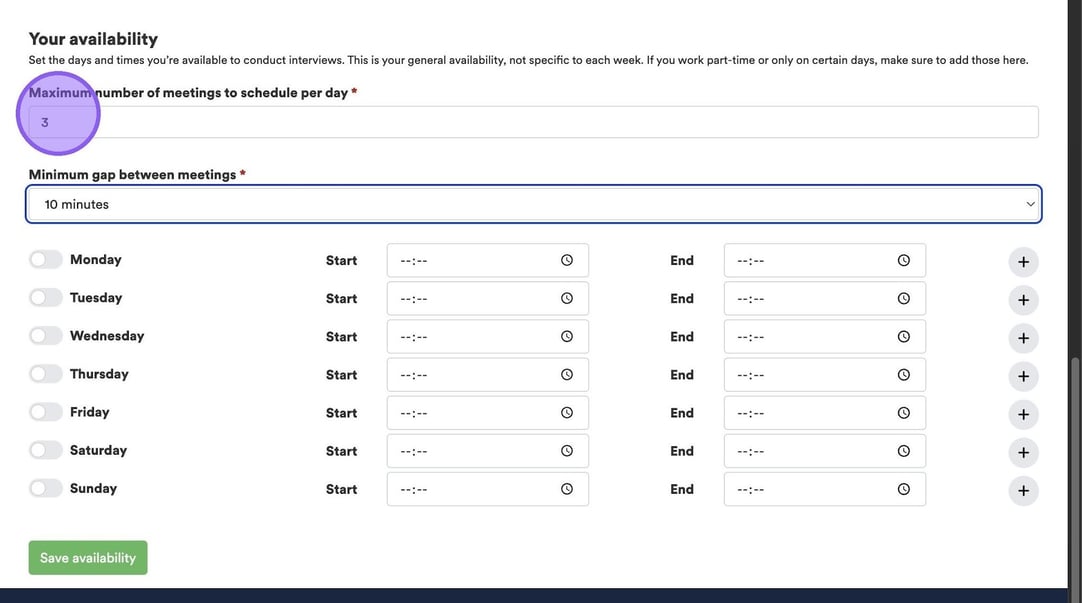The height and width of the screenshot is (603, 1082).
Task: Add another time slot for Wednesday
Action: (x=1023, y=338)
